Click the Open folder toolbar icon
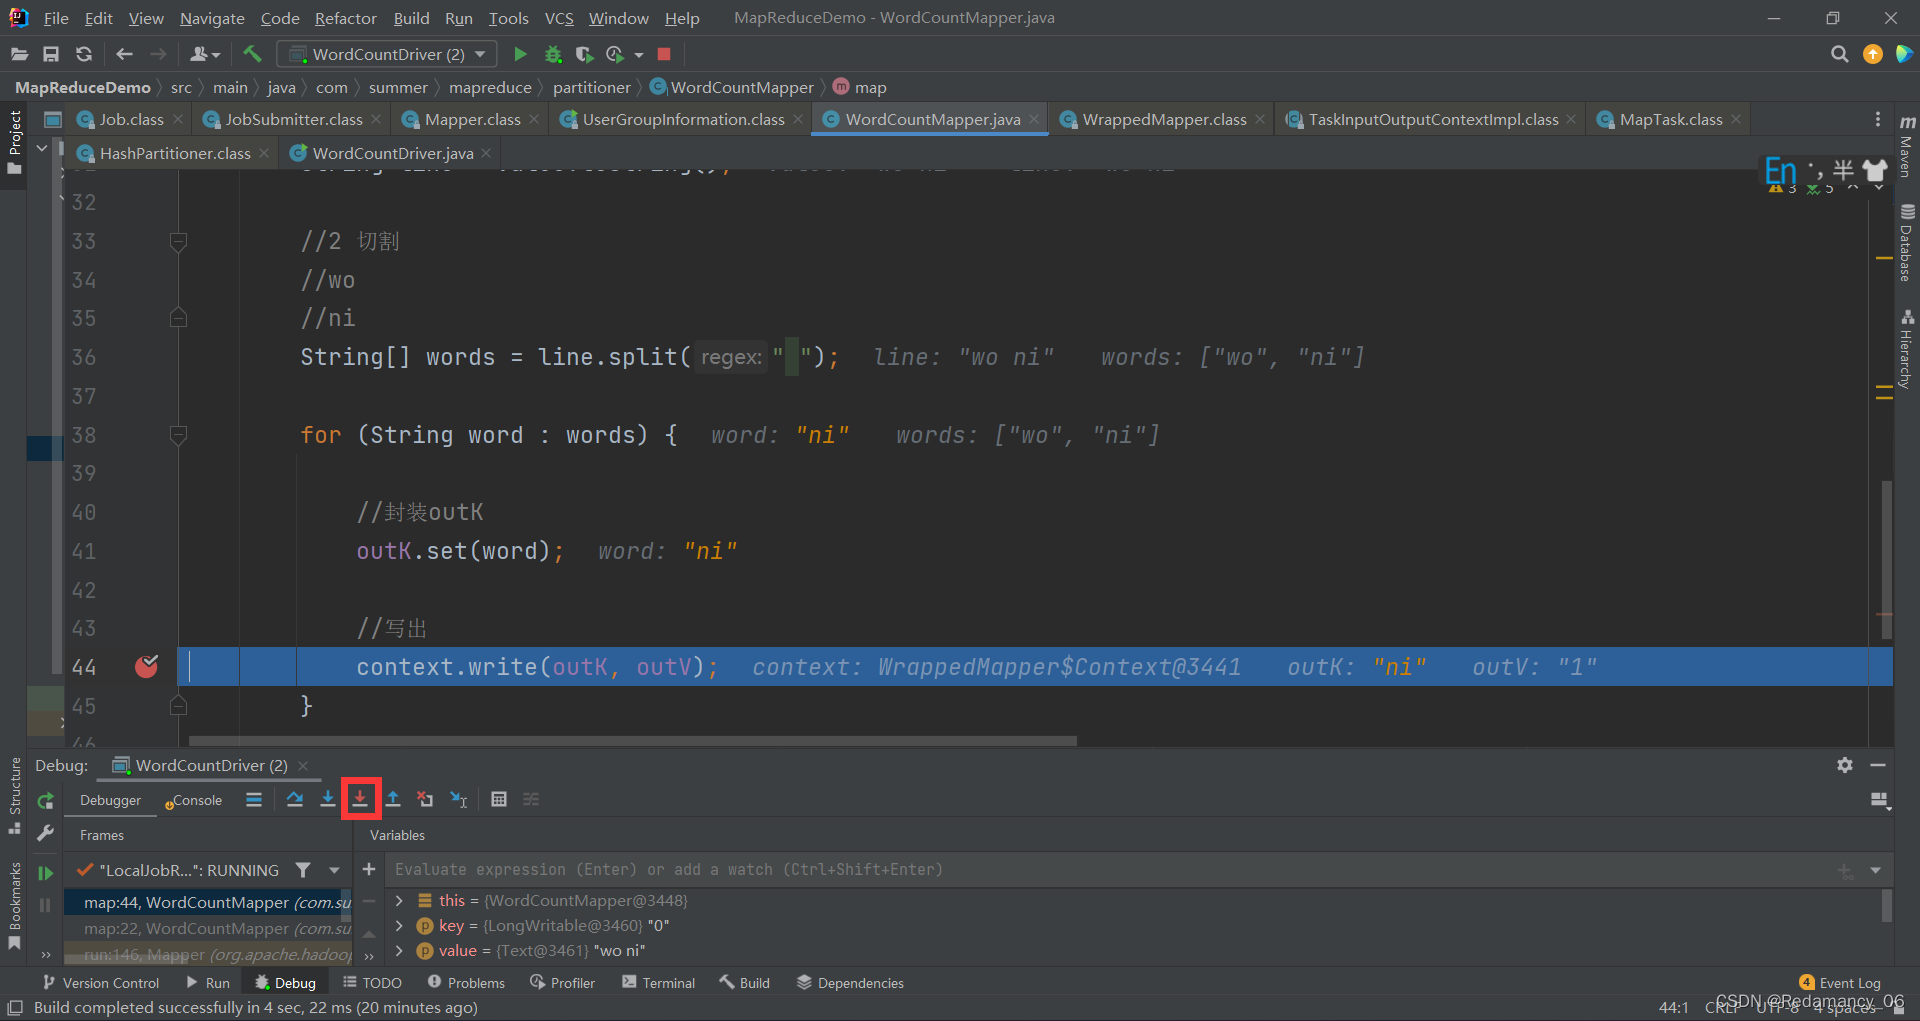1920x1021 pixels. pos(20,54)
